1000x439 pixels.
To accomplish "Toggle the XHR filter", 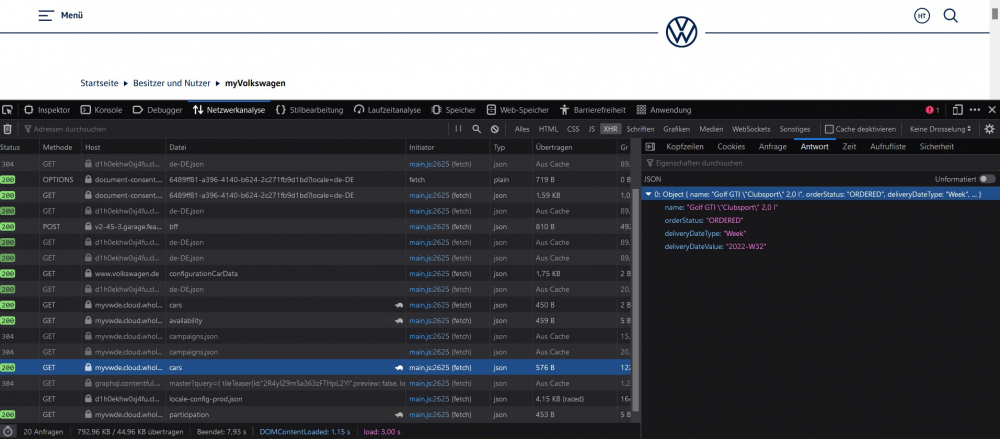I will click(x=610, y=129).
